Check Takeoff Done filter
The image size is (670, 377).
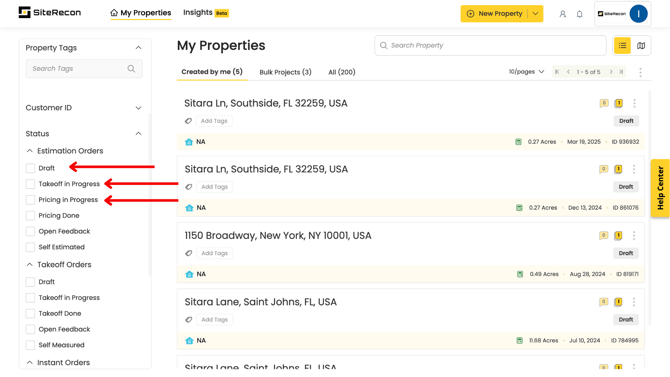[x=30, y=313]
